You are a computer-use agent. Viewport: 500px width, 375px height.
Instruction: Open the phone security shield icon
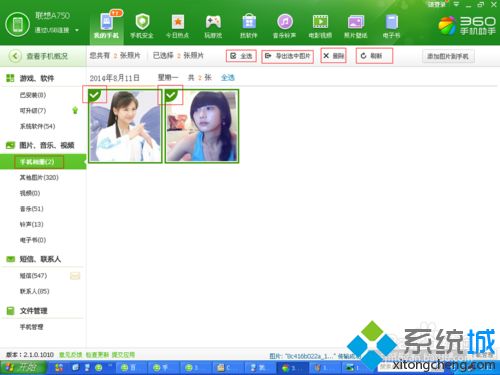(142, 22)
